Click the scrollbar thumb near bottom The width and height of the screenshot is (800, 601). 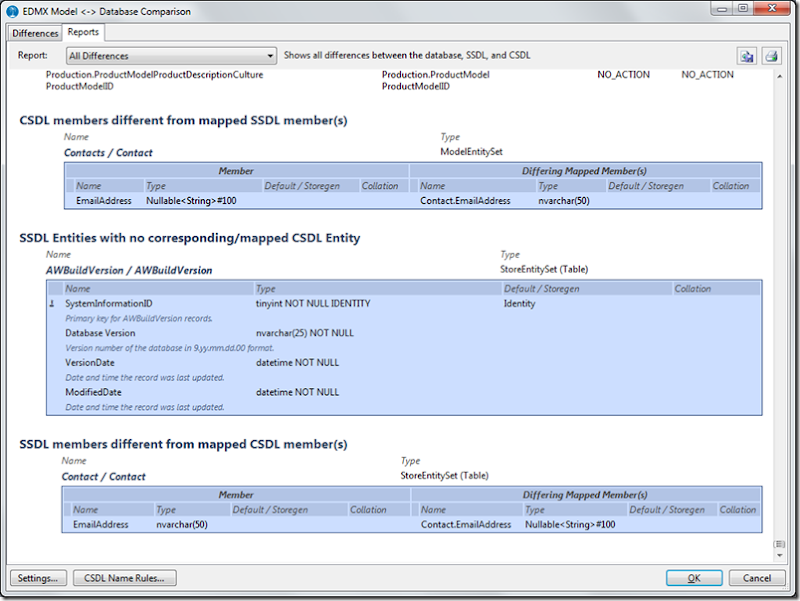(x=780, y=544)
